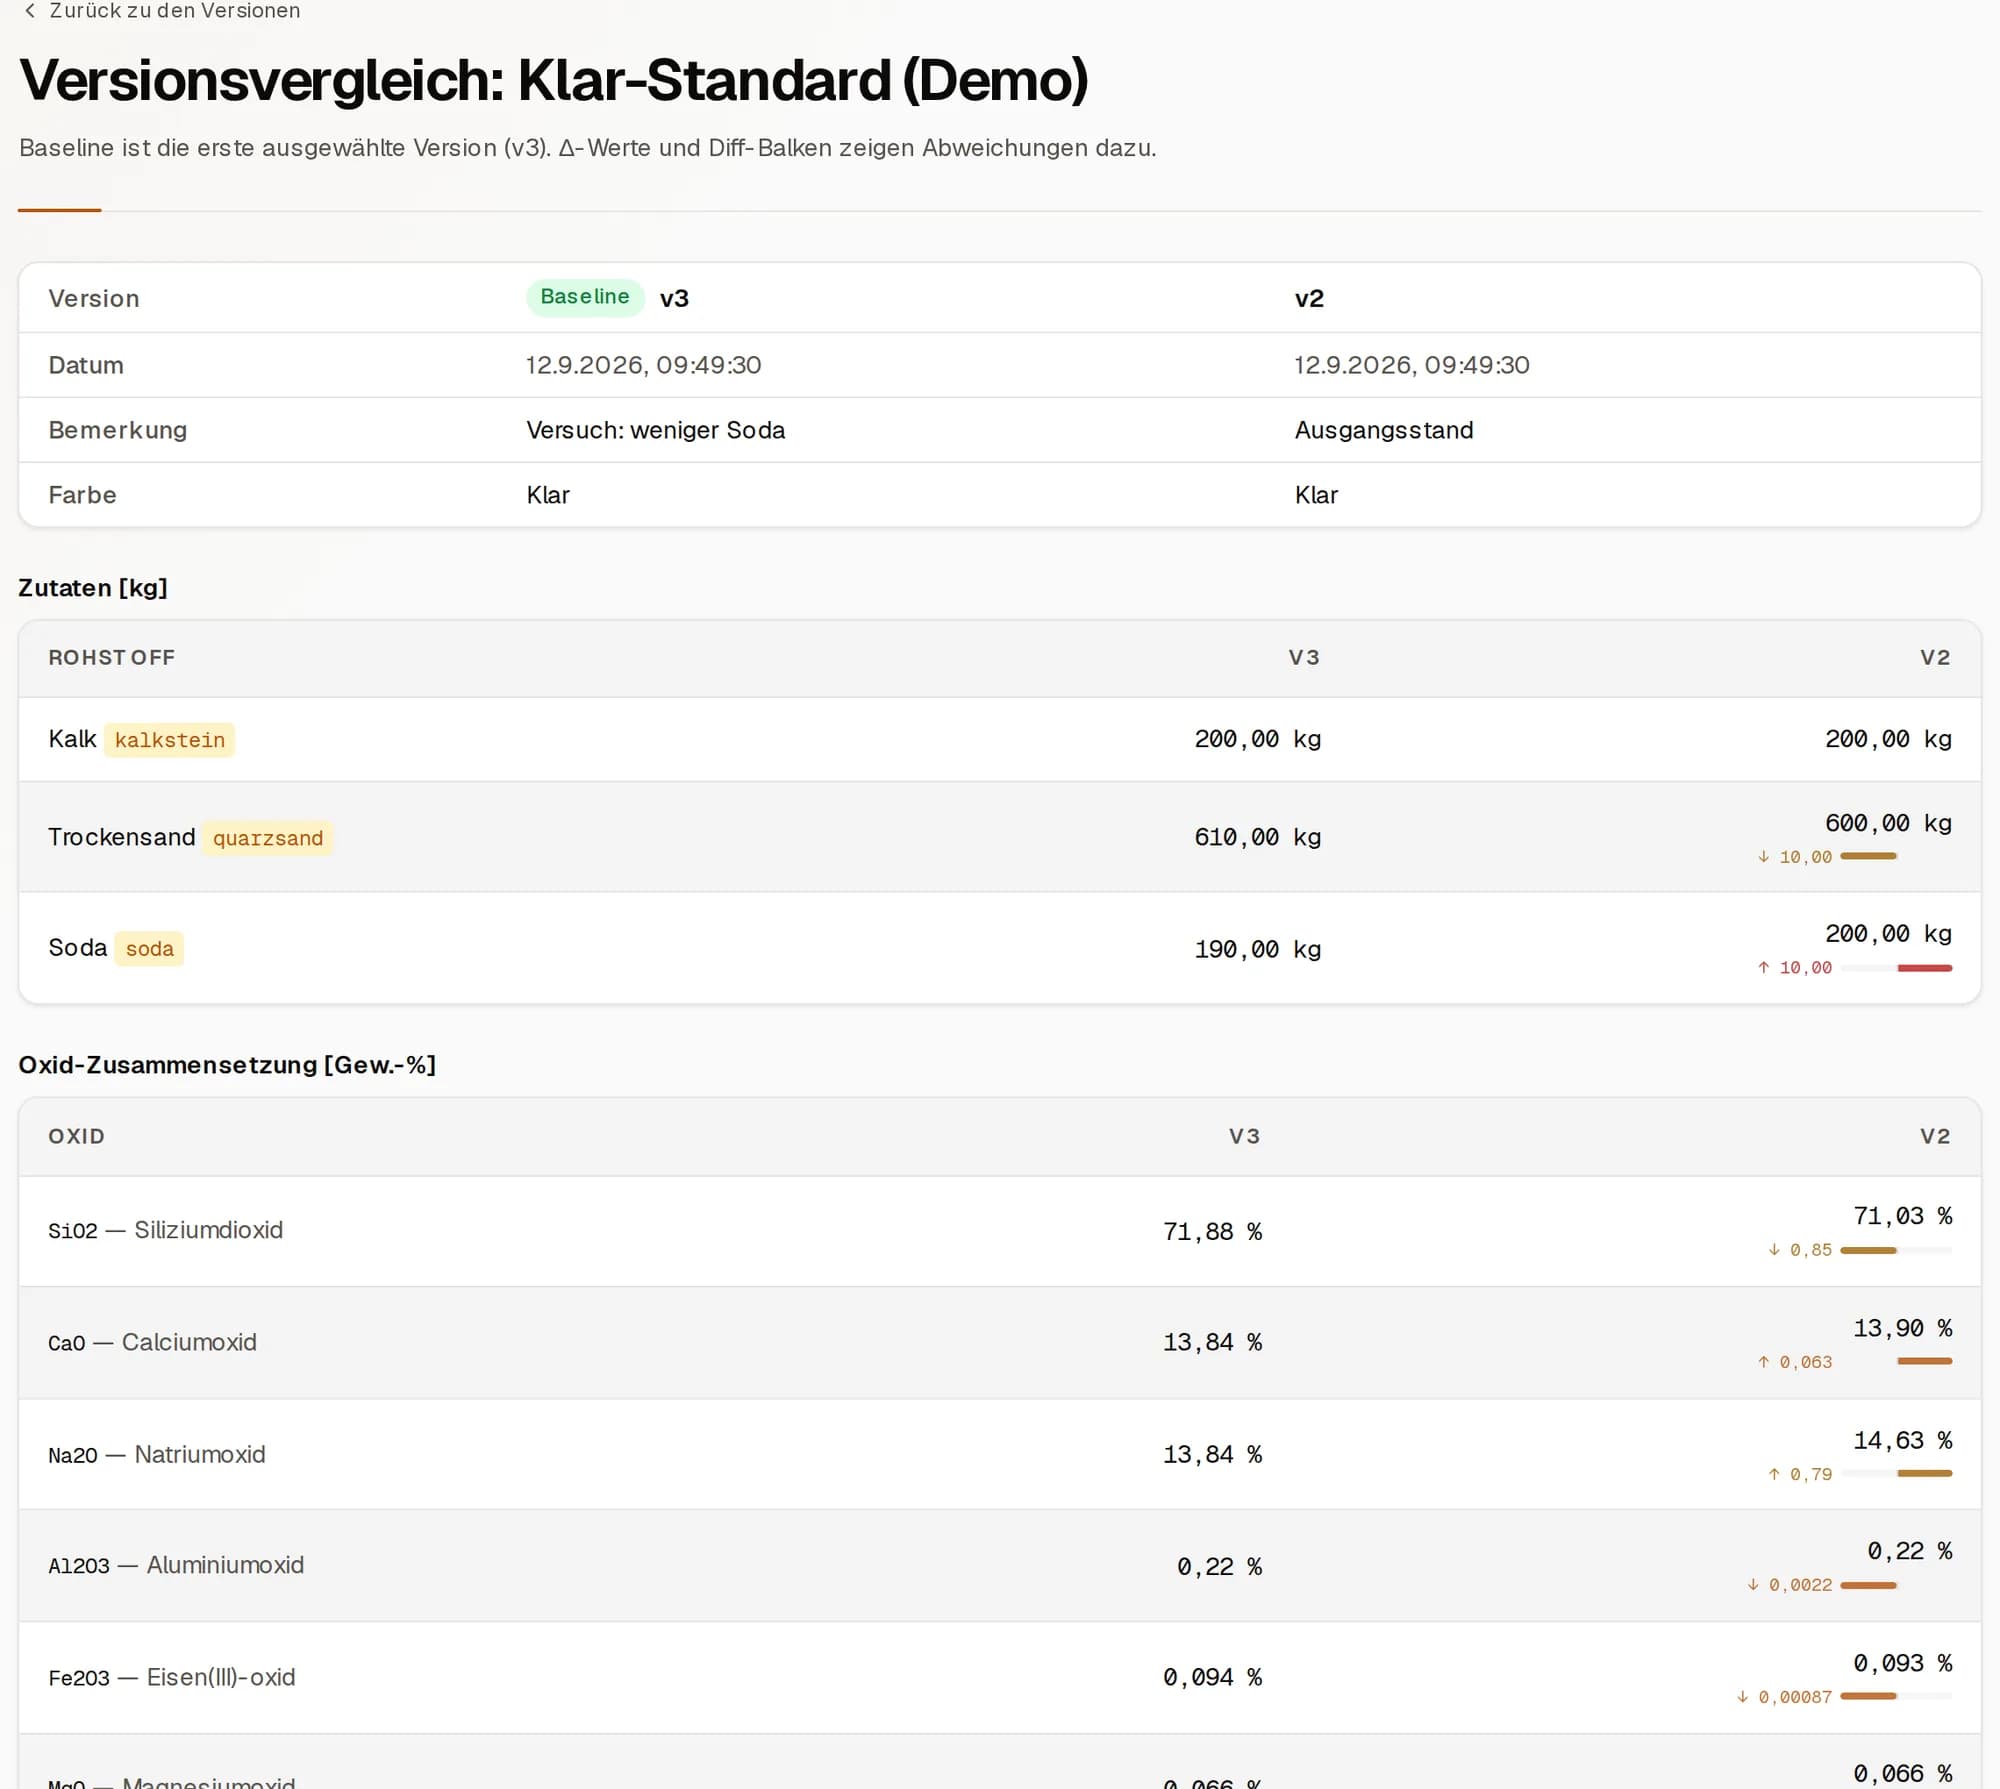Click the Na2O delta up-arrow icon
The image size is (2000, 1789).
(x=1774, y=1474)
